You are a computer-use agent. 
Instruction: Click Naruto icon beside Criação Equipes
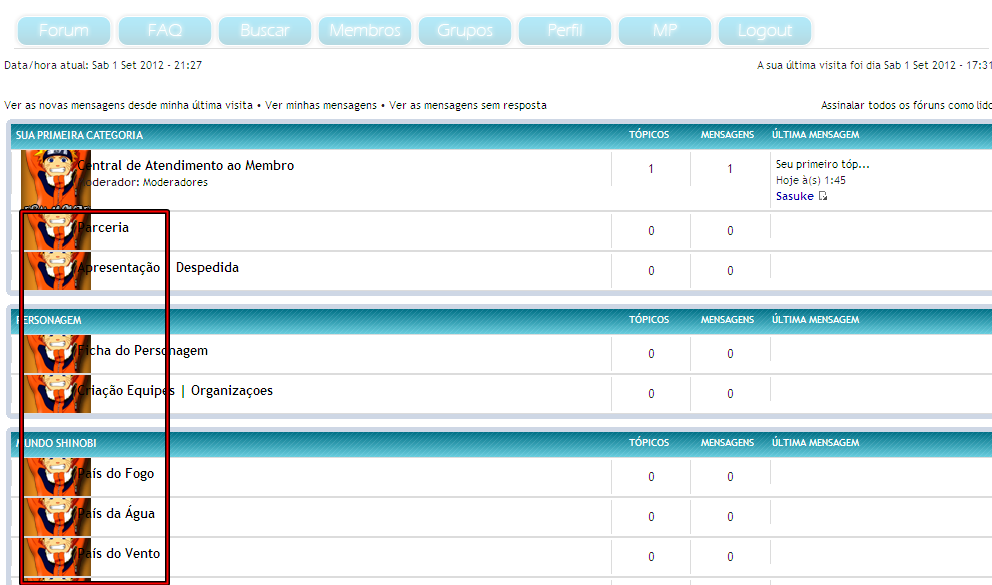tap(57, 394)
